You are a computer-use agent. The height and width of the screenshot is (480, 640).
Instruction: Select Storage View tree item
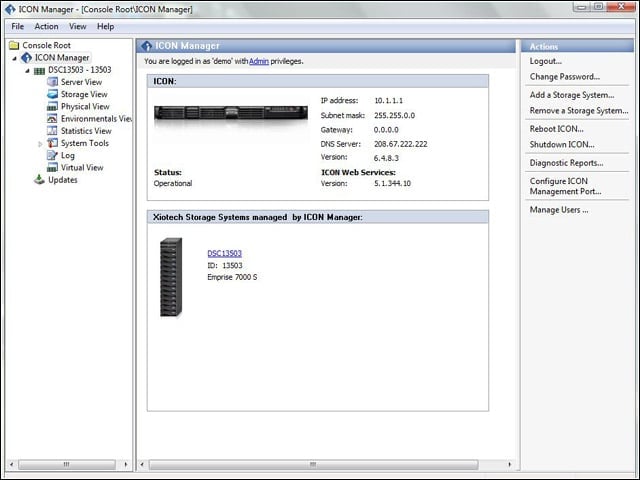tap(84, 94)
